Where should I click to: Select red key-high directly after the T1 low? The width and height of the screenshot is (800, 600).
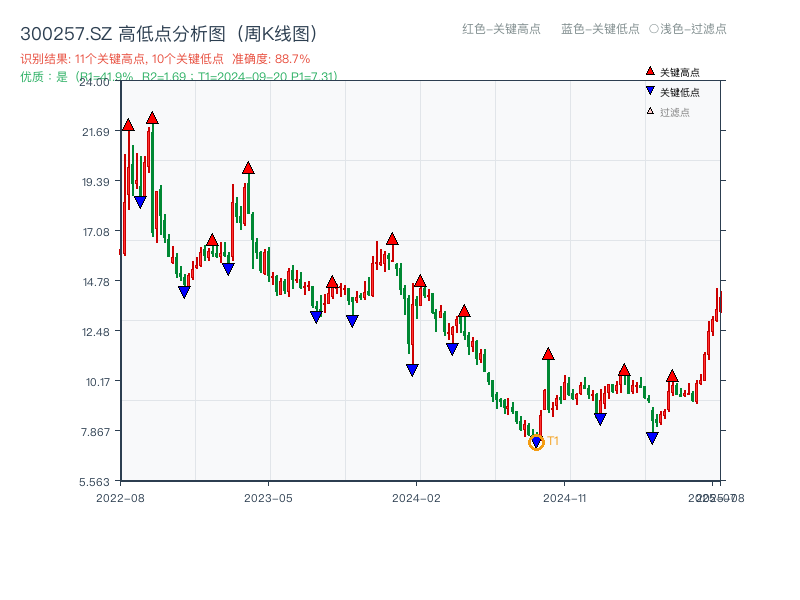click(x=548, y=354)
